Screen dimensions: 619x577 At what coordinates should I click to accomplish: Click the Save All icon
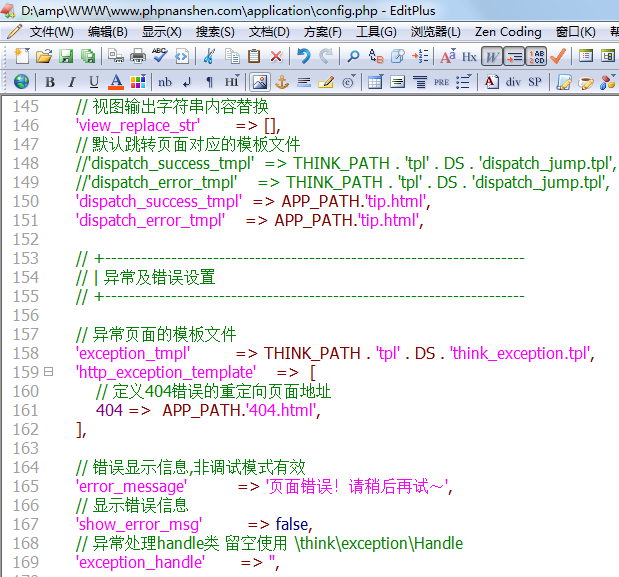click(x=88, y=56)
